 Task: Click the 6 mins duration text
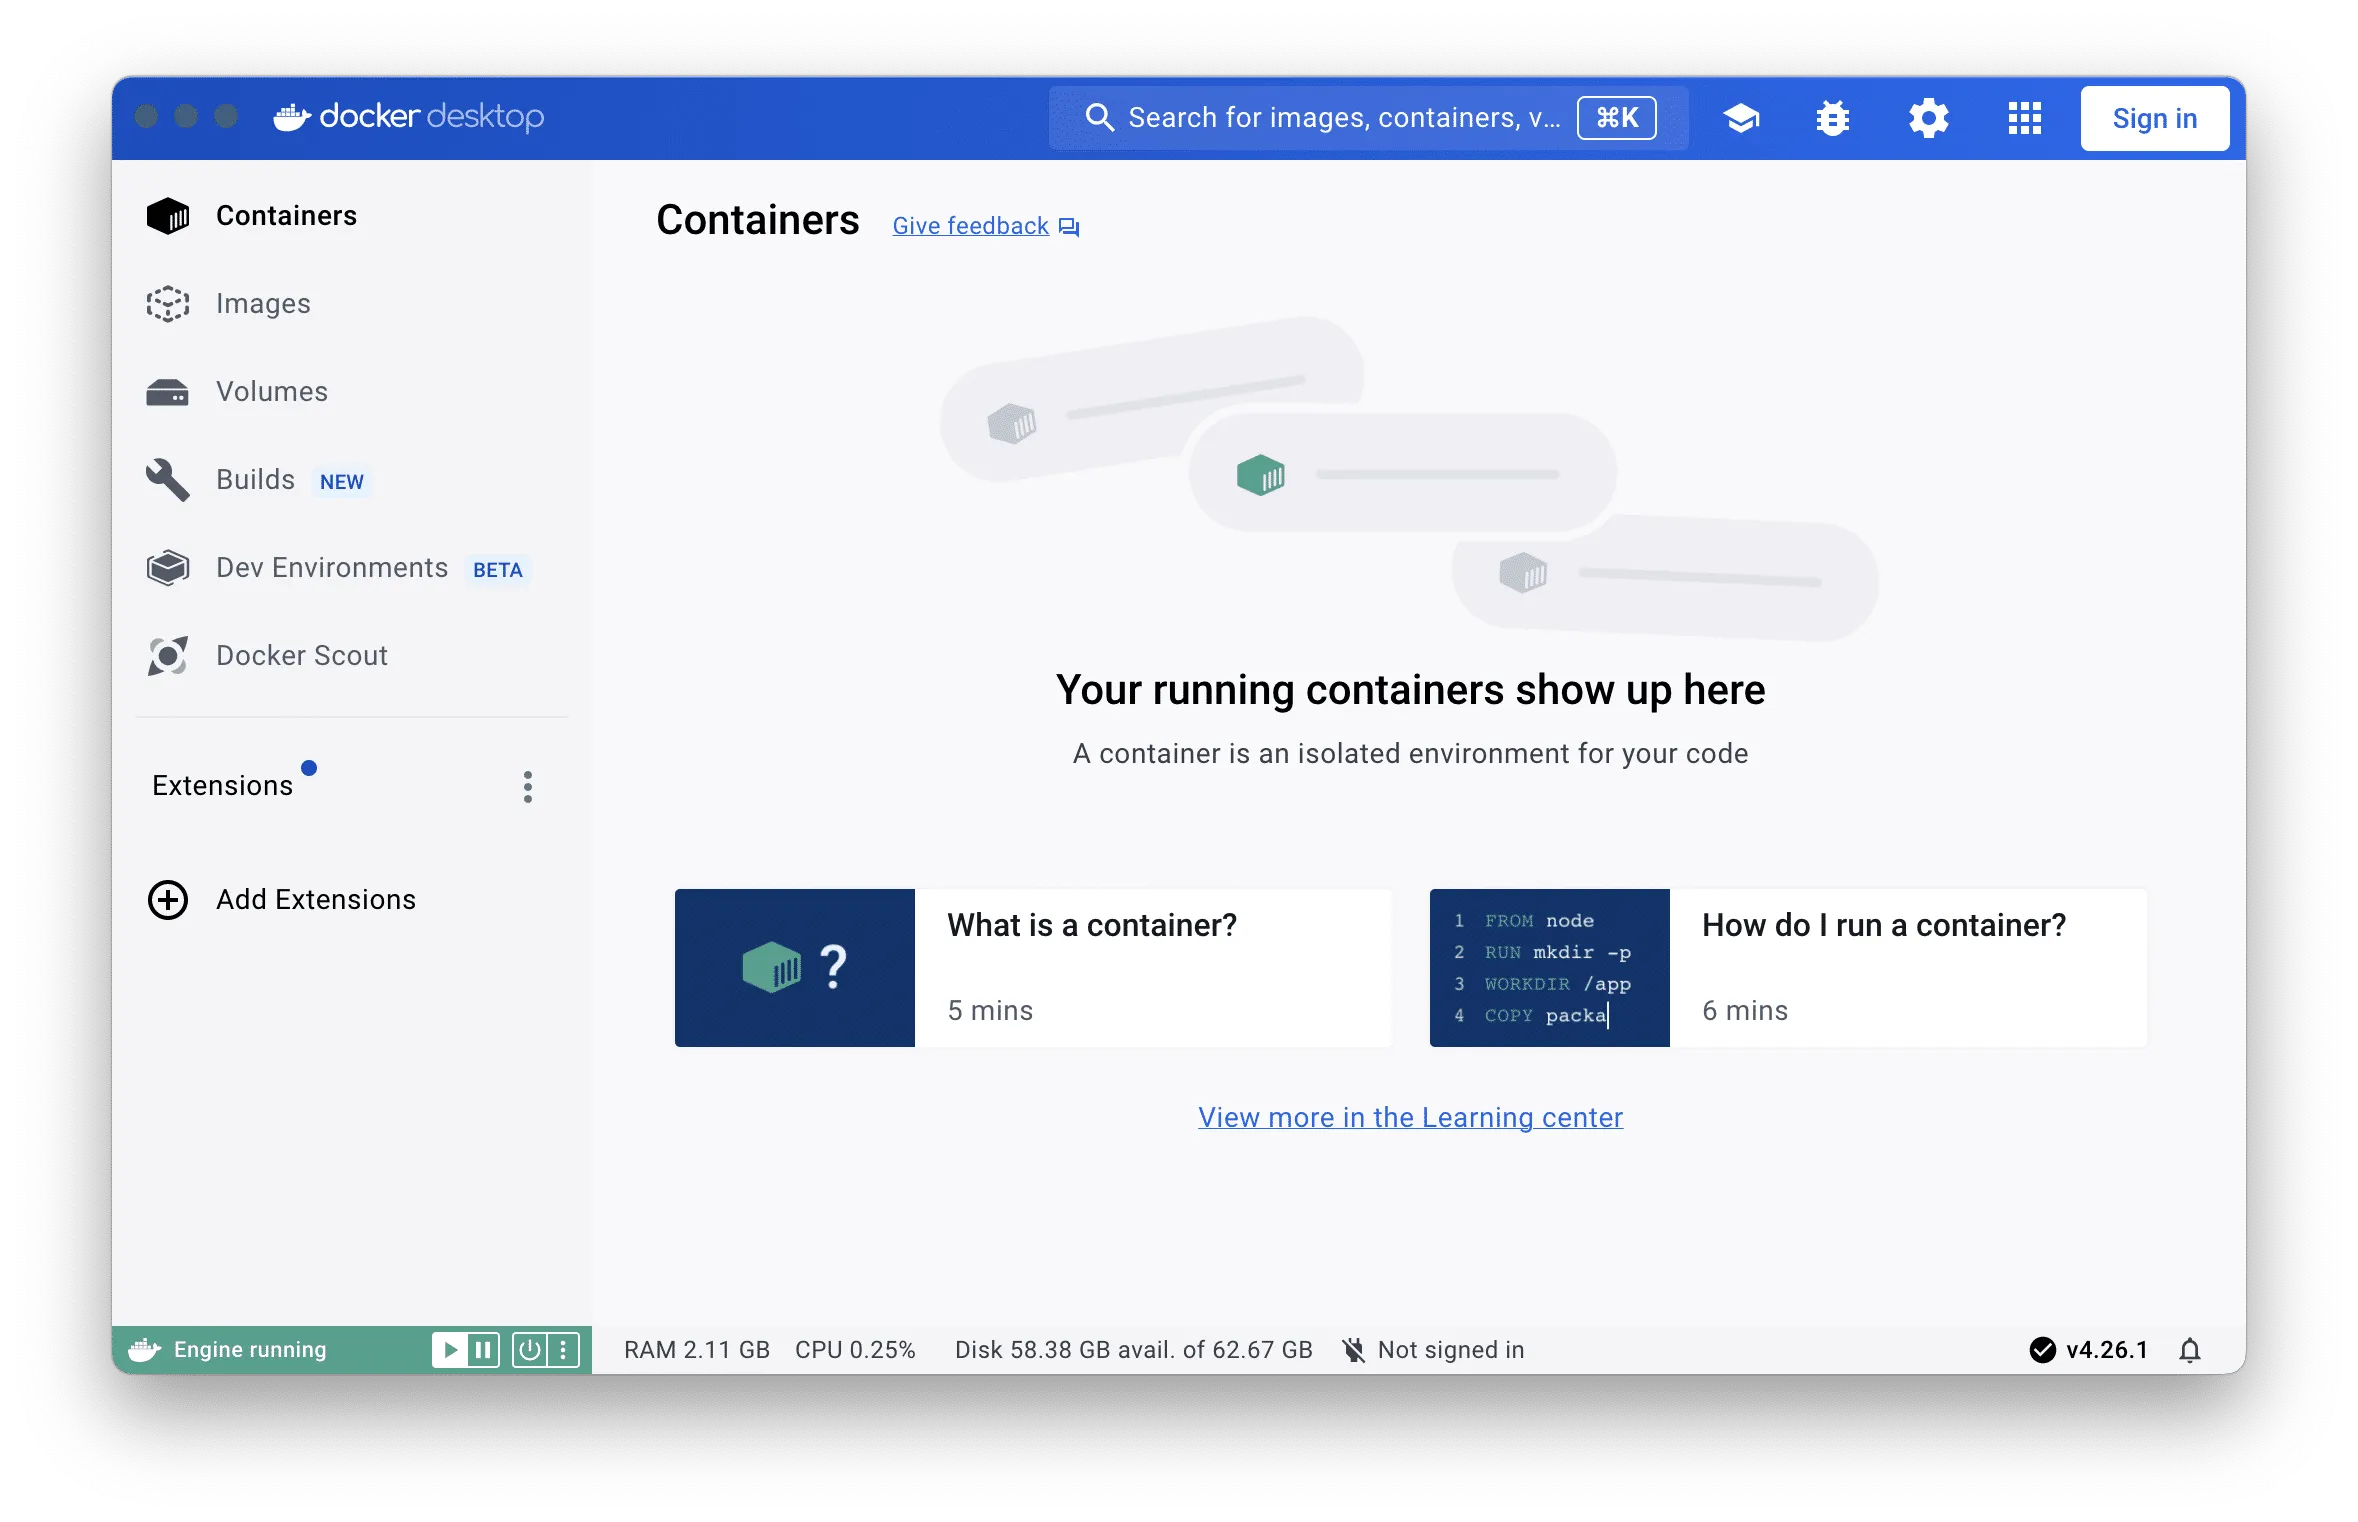tap(1745, 1010)
